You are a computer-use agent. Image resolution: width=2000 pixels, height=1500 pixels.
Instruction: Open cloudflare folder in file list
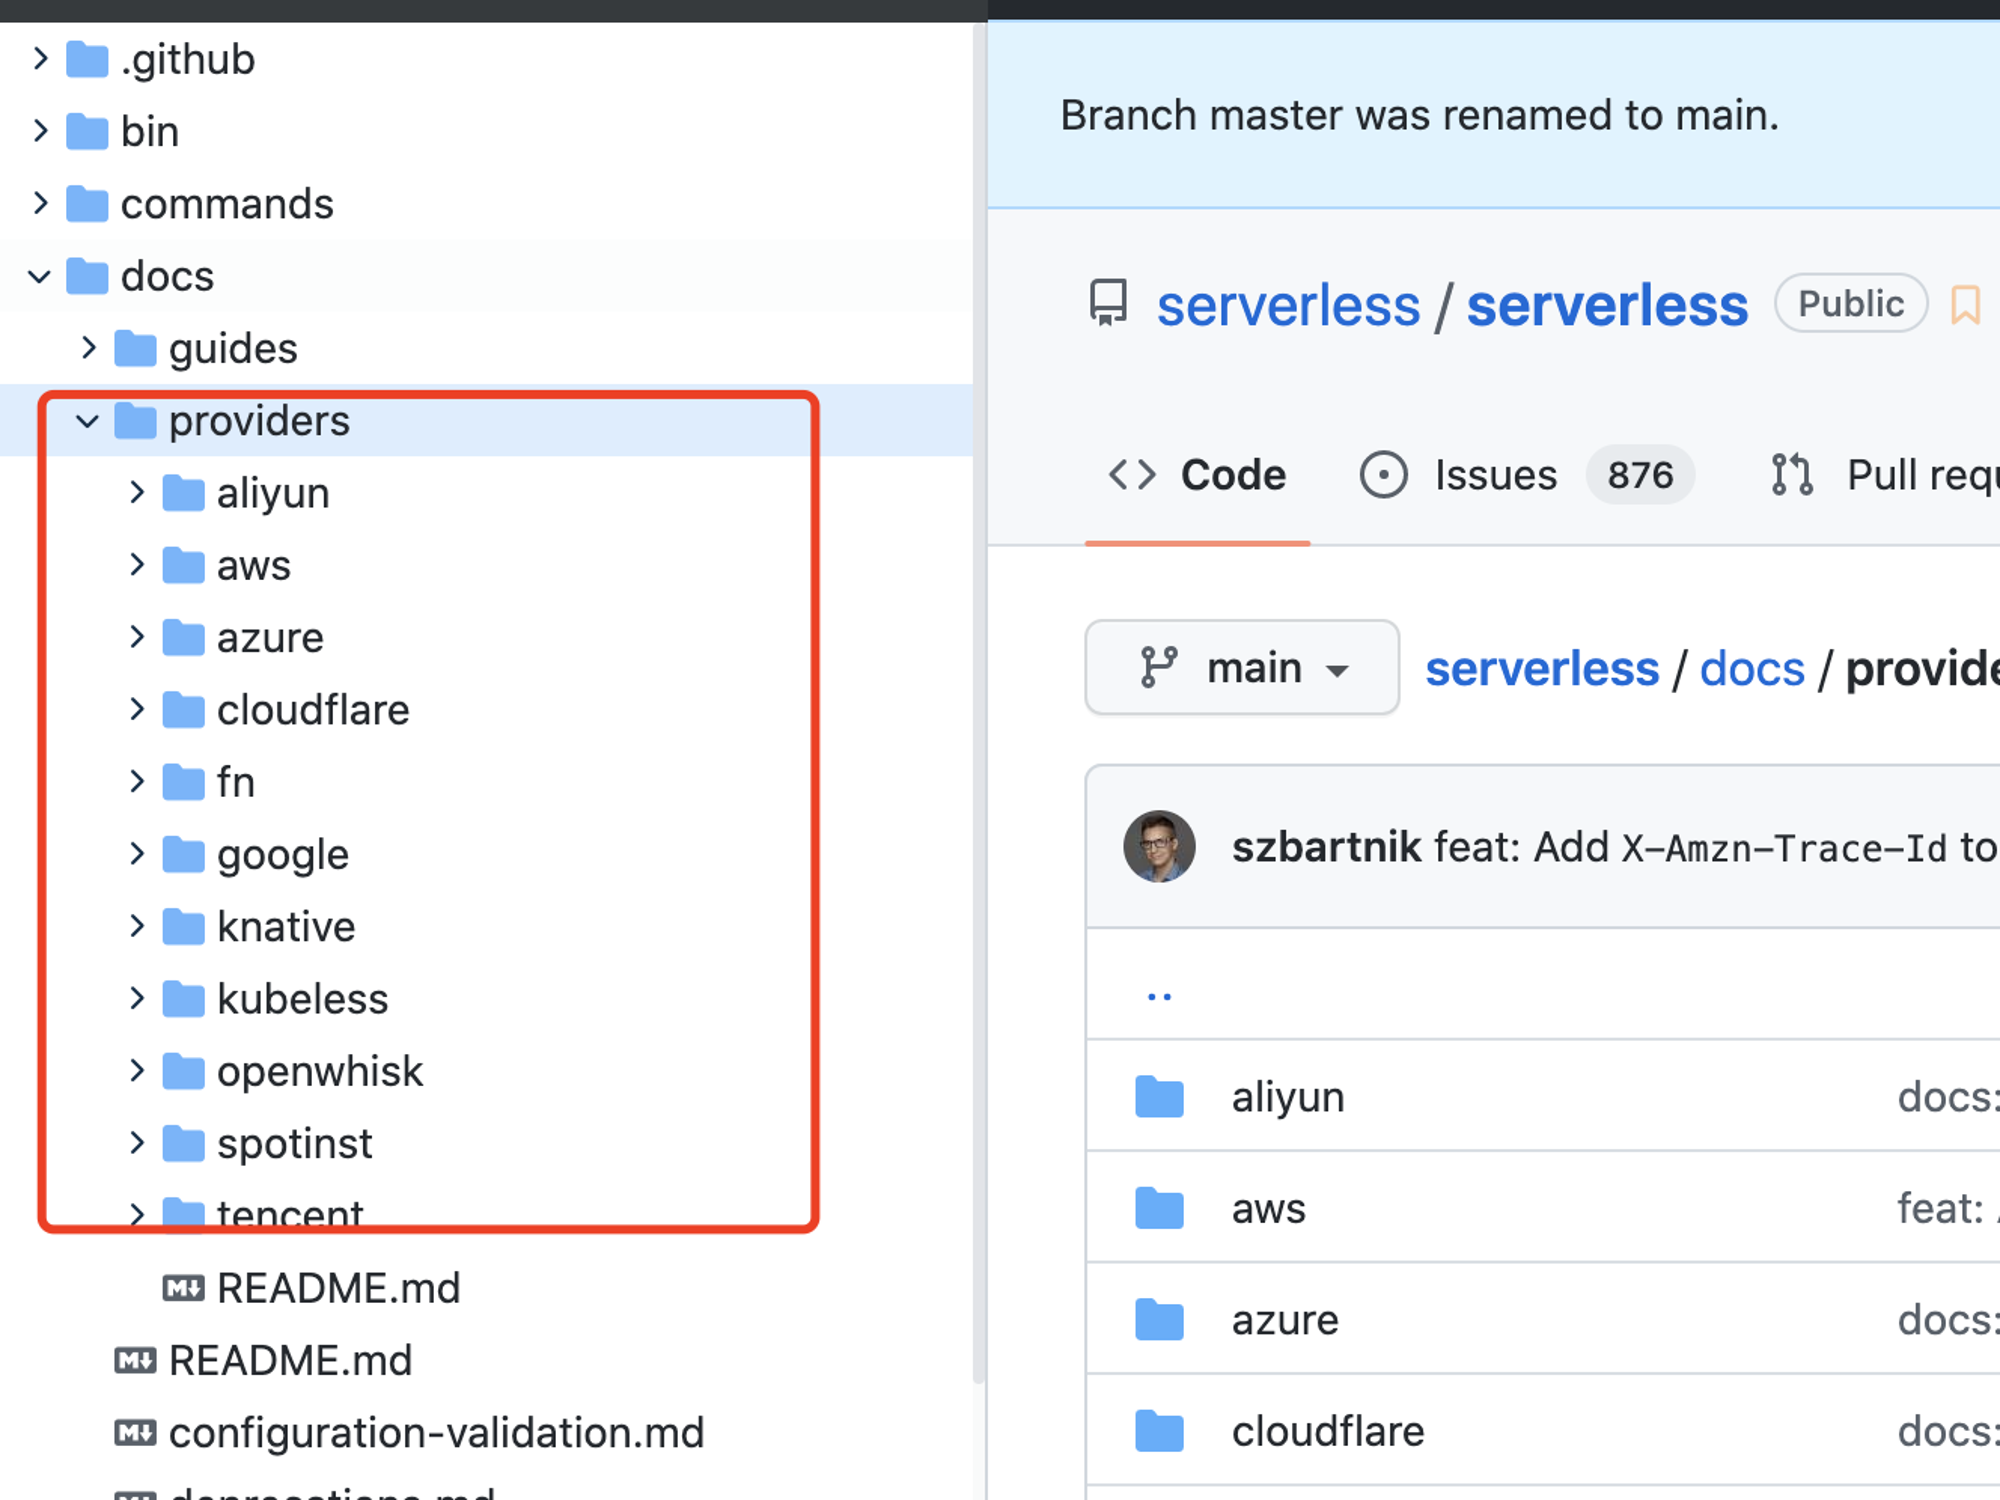pyautogui.click(x=1328, y=1431)
